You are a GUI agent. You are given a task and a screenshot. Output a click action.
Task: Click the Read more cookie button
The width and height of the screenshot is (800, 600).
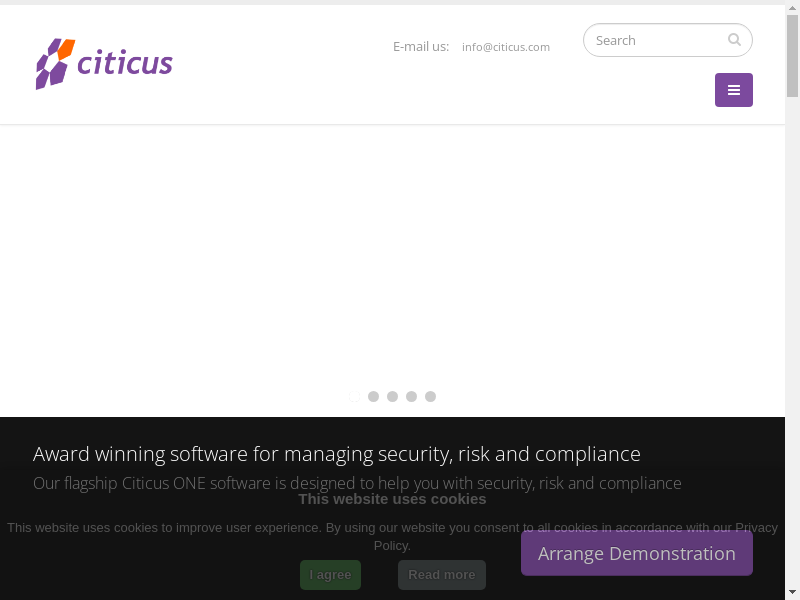[x=442, y=575]
